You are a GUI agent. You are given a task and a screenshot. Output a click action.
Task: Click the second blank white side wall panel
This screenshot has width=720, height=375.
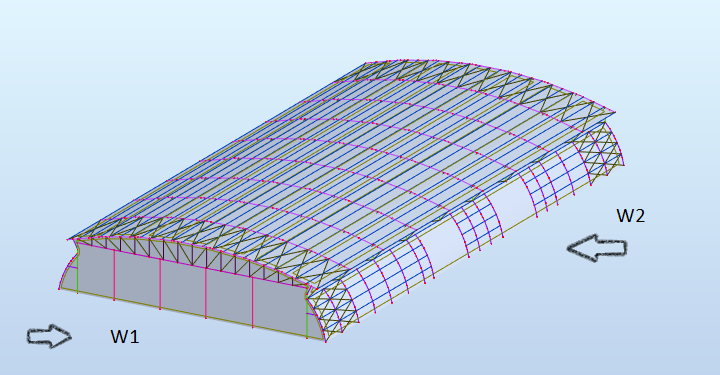[512, 201]
